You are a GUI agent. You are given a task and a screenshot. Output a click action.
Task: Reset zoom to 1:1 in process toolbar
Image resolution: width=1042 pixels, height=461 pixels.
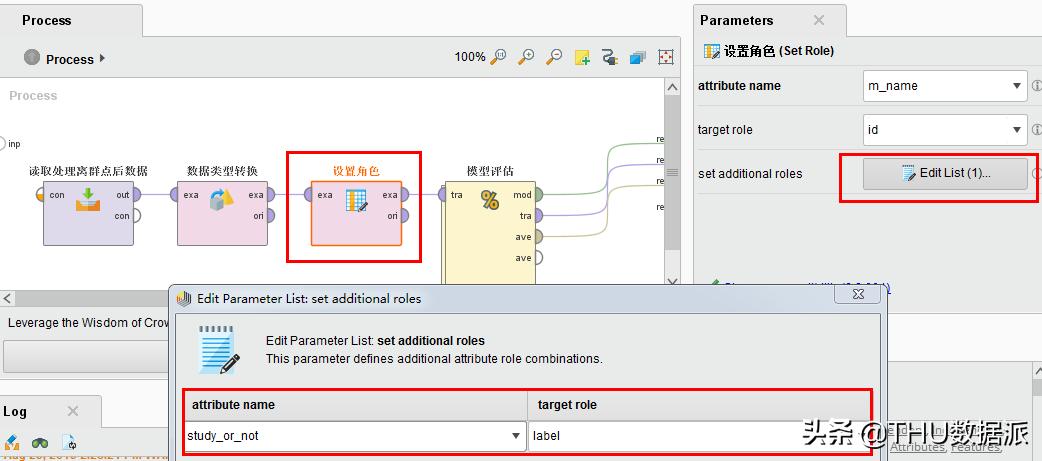pos(498,57)
